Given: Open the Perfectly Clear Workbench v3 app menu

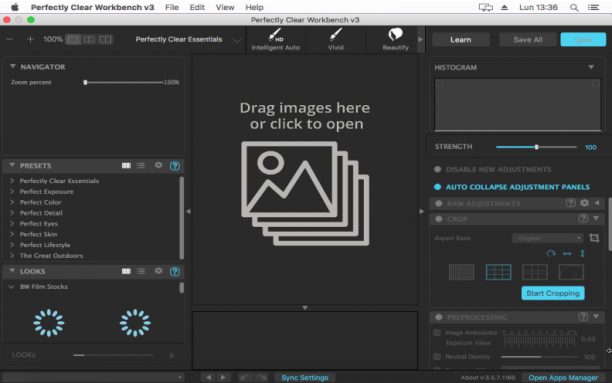Looking at the screenshot, I should [x=93, y=7].
